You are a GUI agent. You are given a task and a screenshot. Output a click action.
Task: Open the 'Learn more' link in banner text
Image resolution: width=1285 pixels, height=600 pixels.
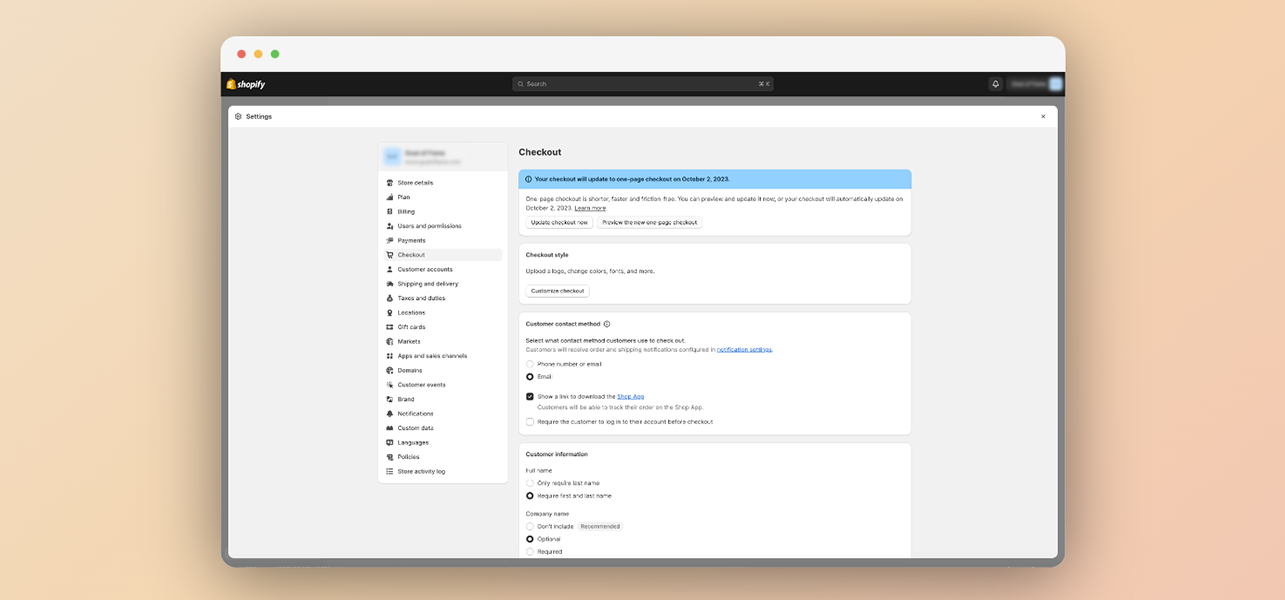coord(590,208)
